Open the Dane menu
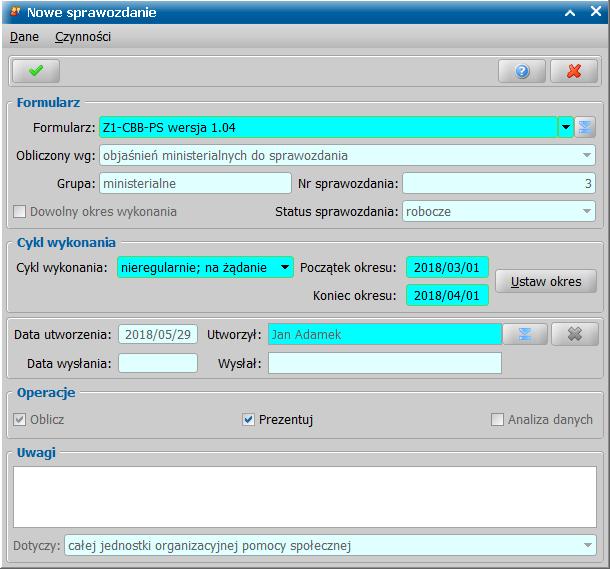Viewport: 610px width, 569px height. 24,37
